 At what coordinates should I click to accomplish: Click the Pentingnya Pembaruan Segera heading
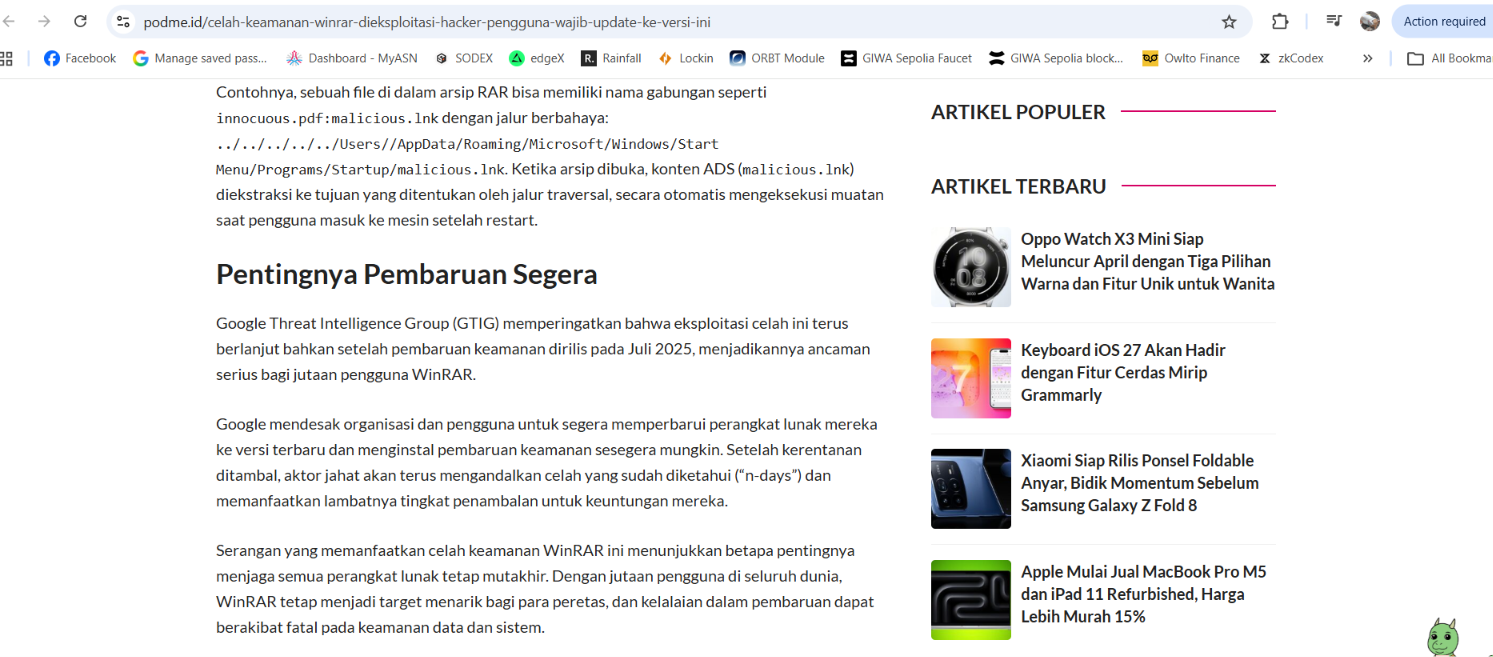pos(406,274)
